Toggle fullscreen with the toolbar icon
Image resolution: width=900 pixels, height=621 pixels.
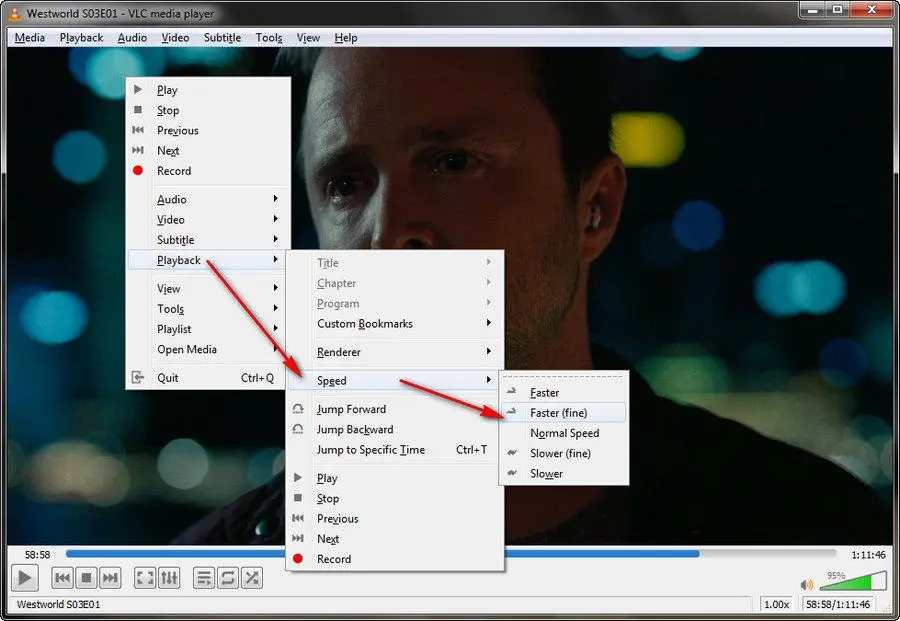pos(145,578)
